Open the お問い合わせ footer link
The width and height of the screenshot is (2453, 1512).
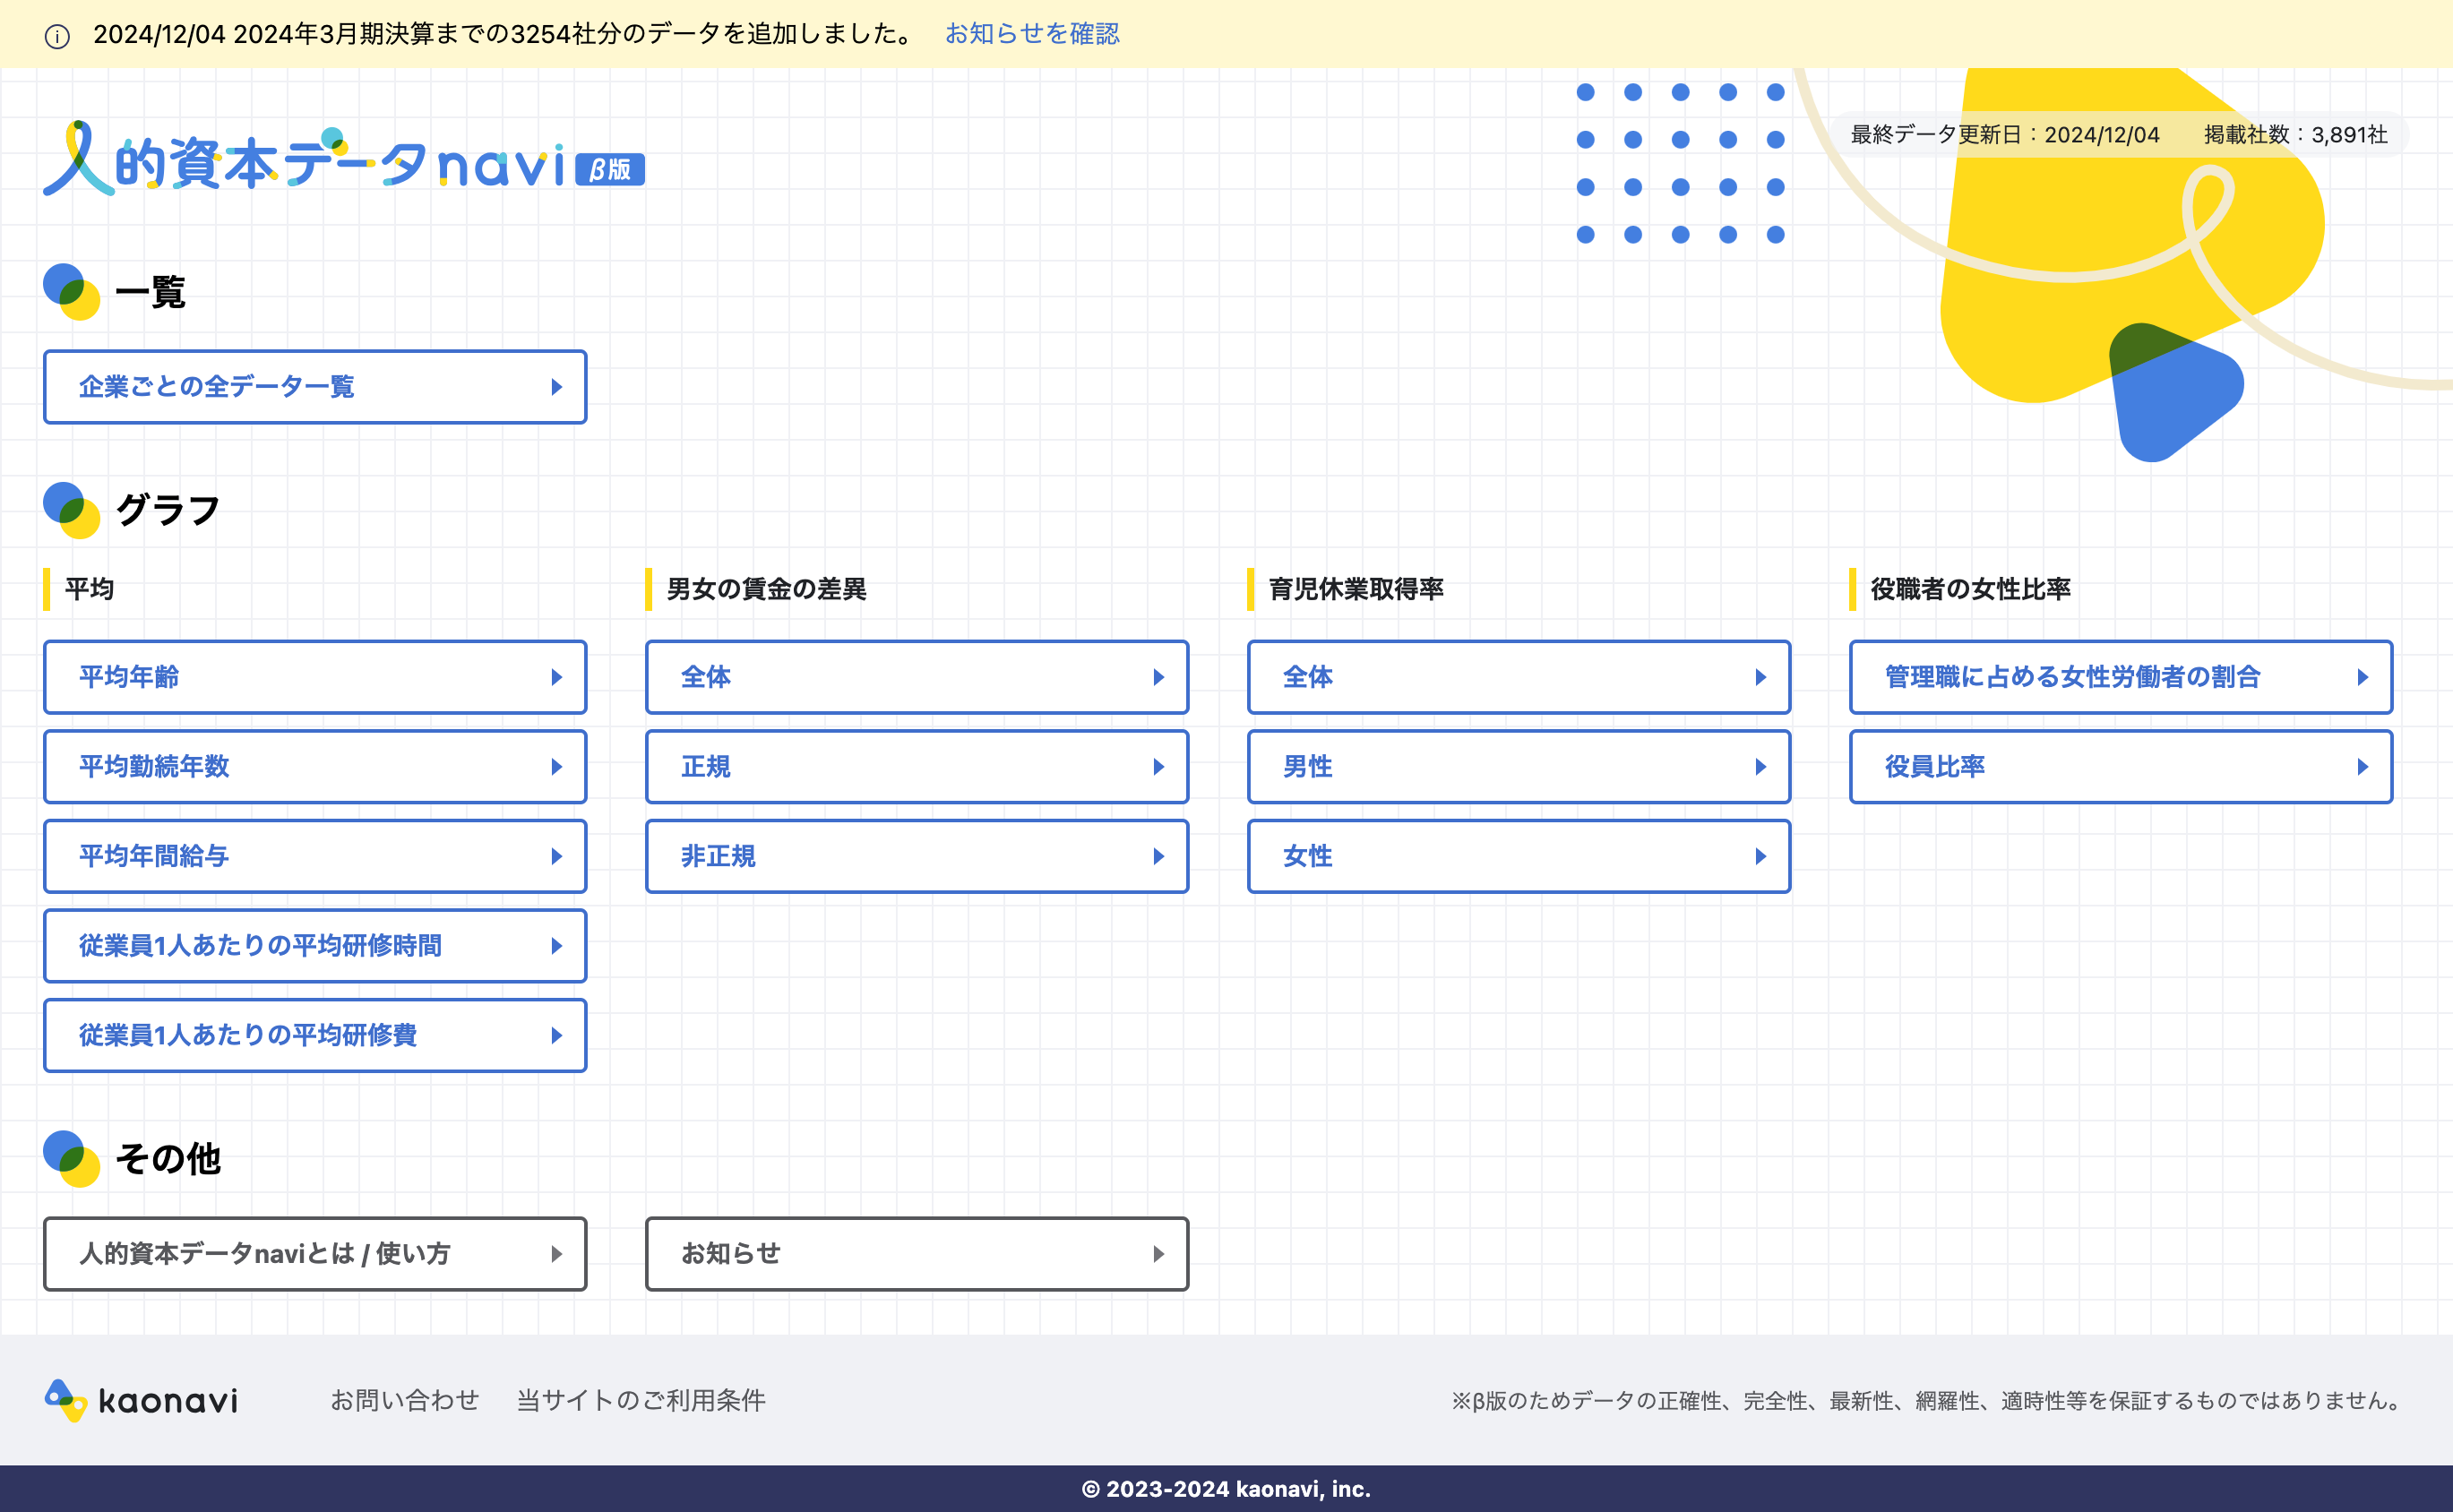tap(405, 1400)
